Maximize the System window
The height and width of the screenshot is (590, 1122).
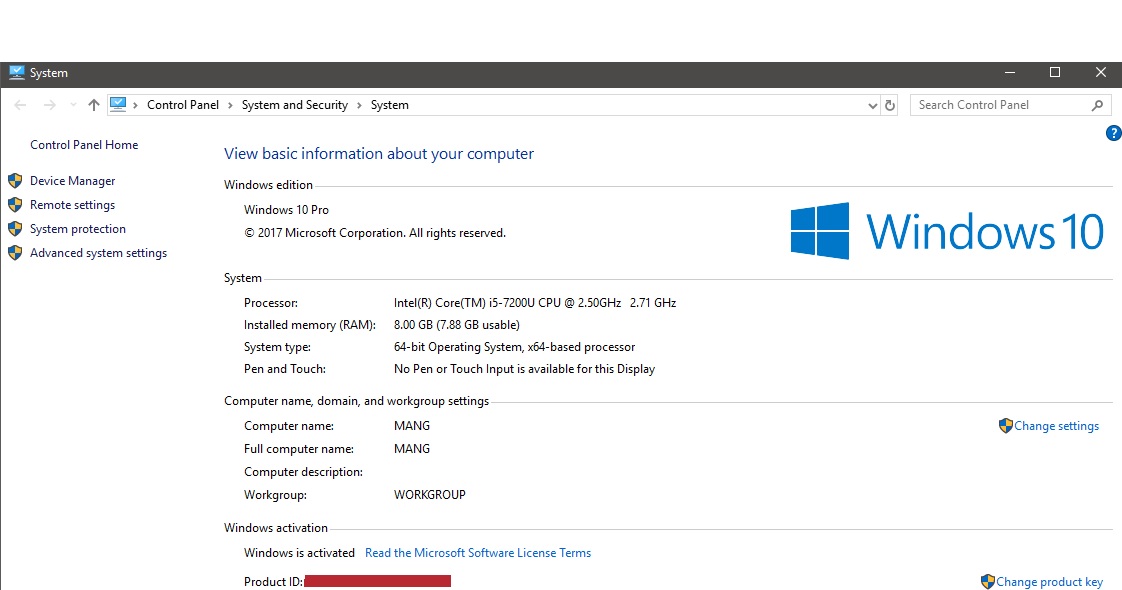pyautogui.click(x=1055, y=72)
